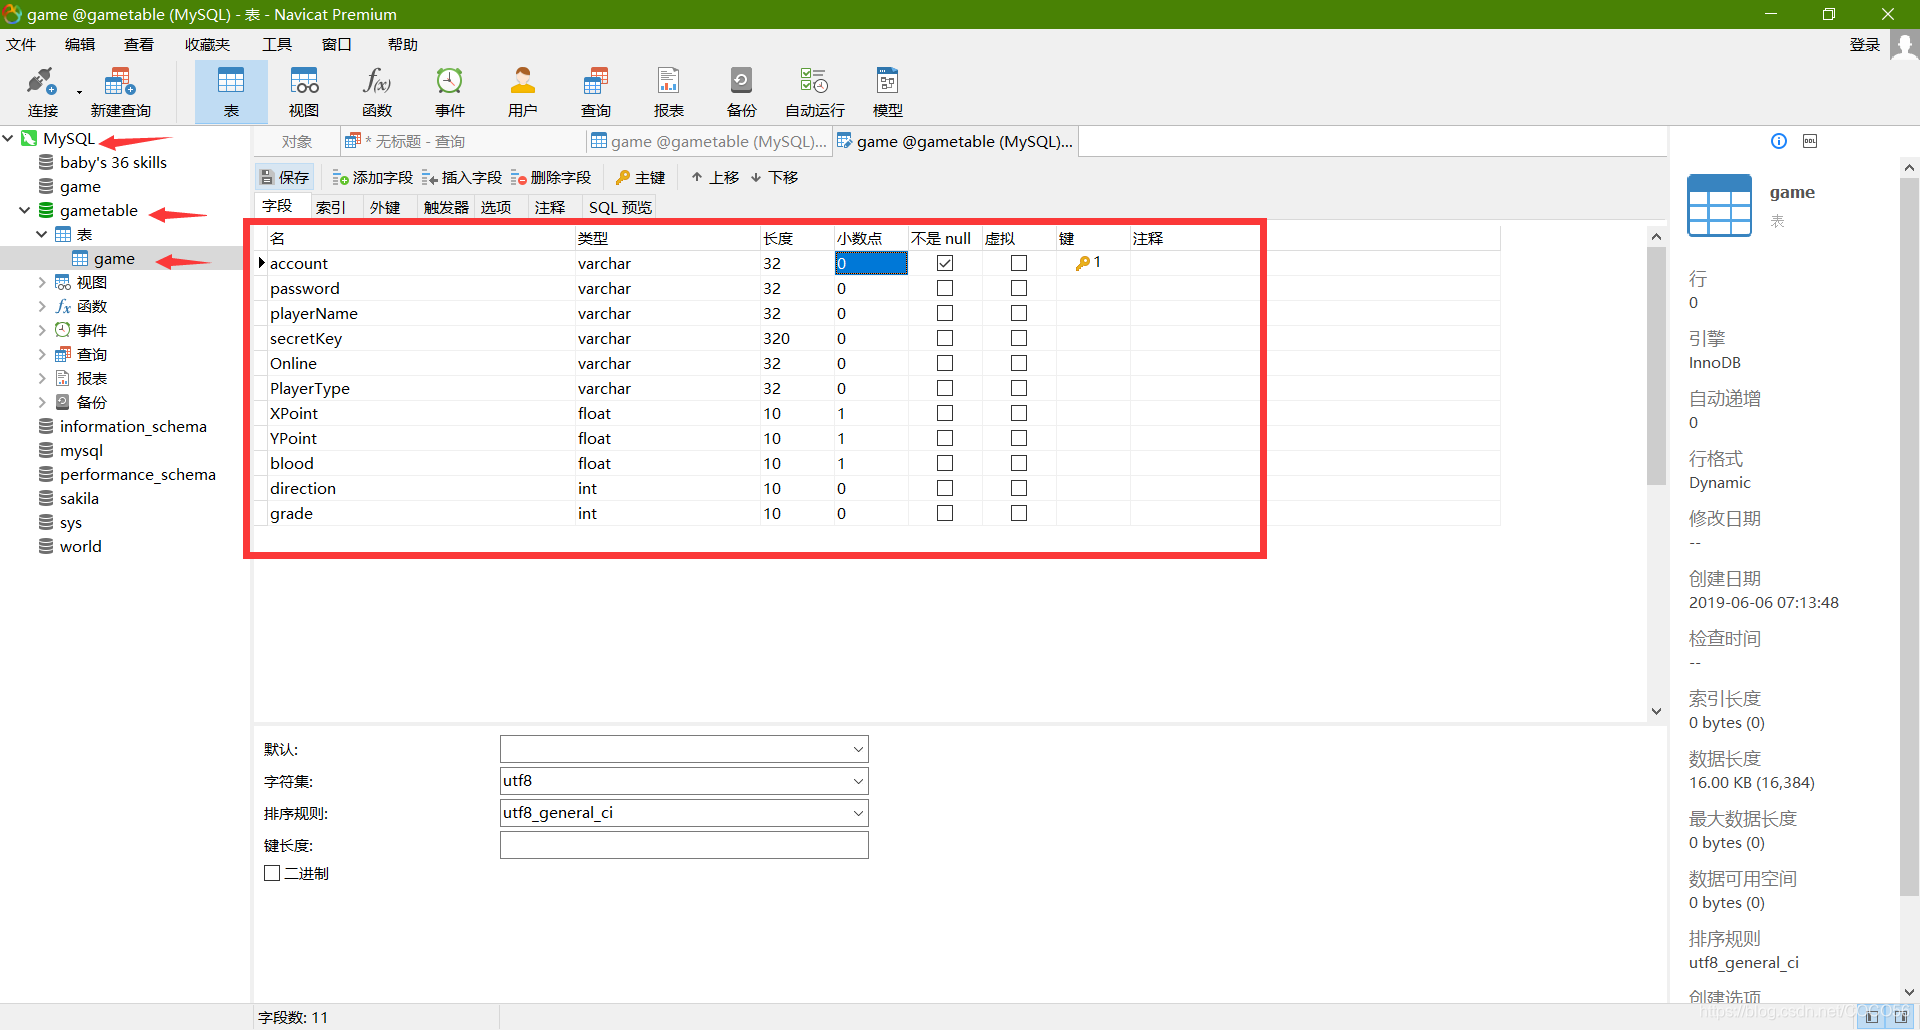Click the 登录 login link
1920x1030 pixels.
[x=1865, y=45]
